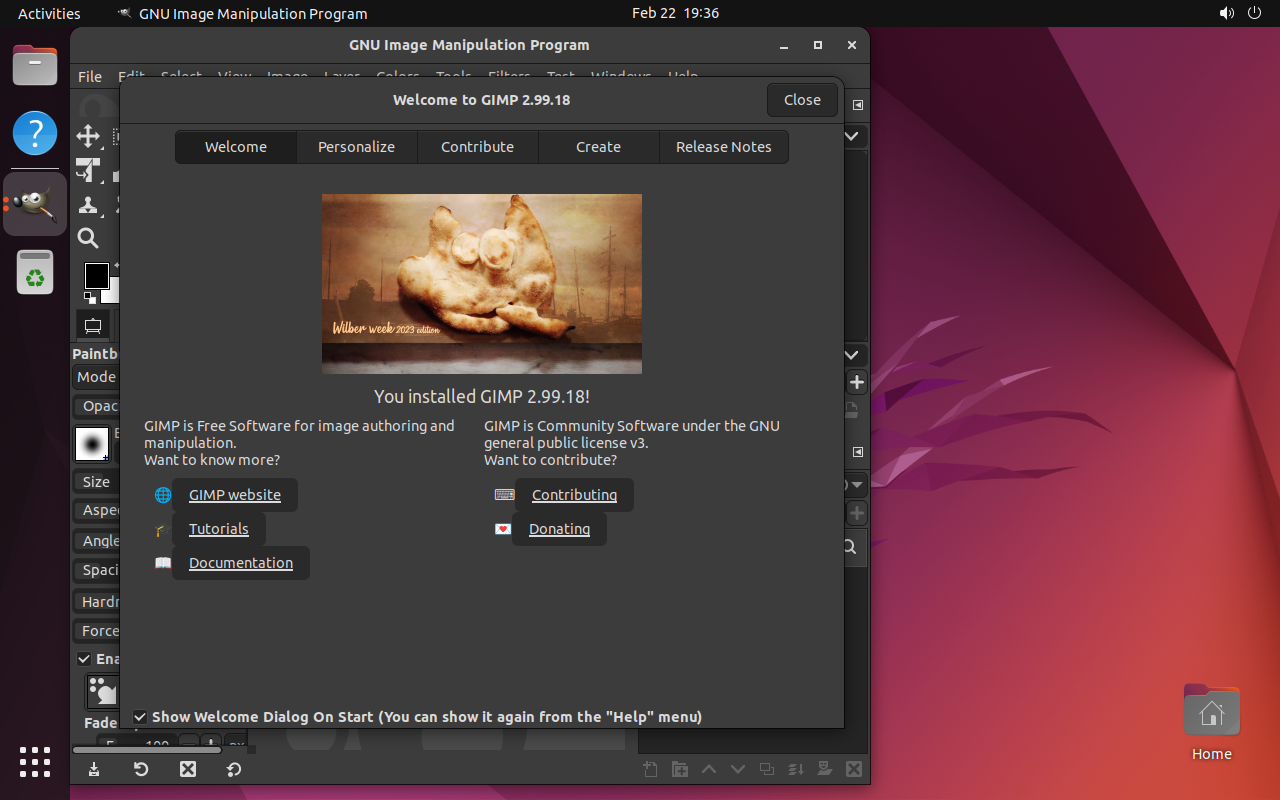Screen dimensions: 1280x800
Task: Switch to the Release Notes tab
Action: 724,147
